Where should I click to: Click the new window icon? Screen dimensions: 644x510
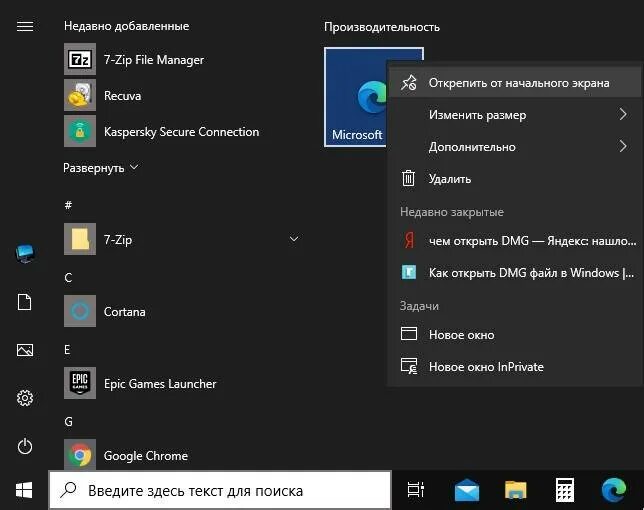pyautogui.click(x=409, y=333)
